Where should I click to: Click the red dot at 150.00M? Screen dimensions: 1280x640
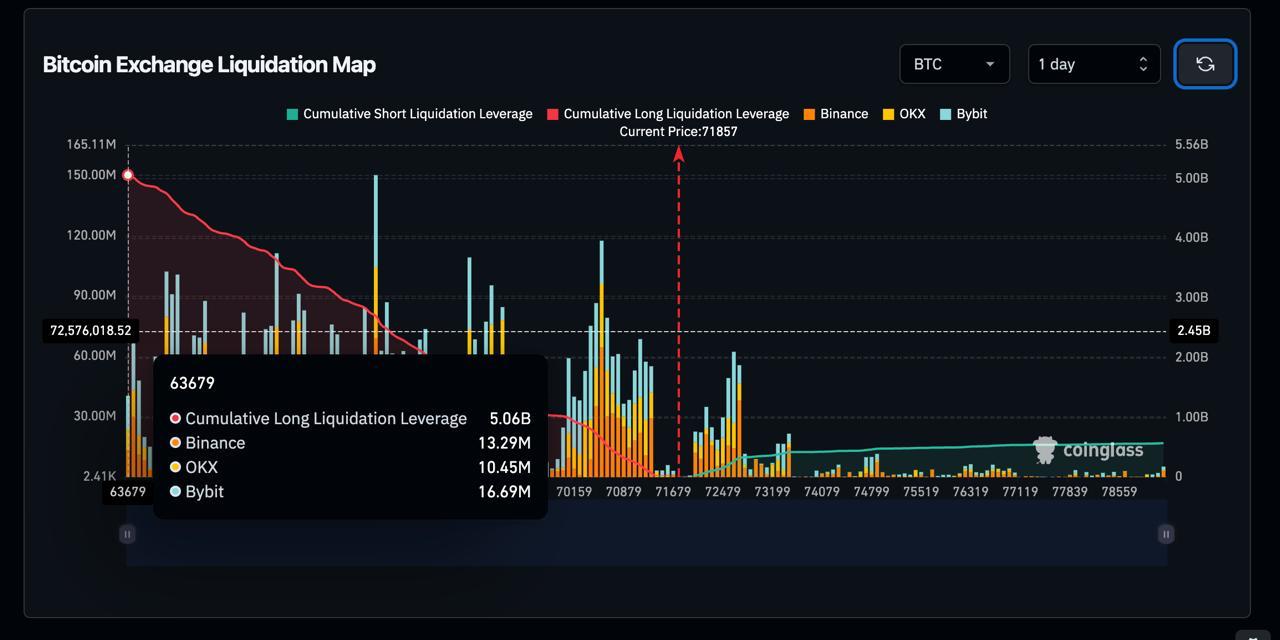click(x=128, y=175)
